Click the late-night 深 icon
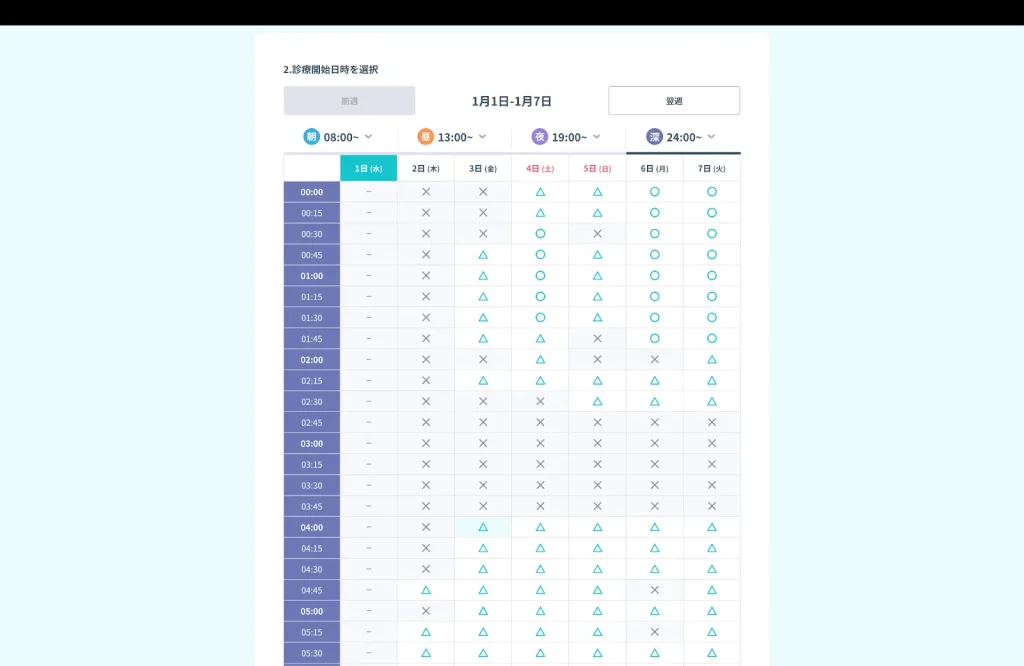 [654, 136]
